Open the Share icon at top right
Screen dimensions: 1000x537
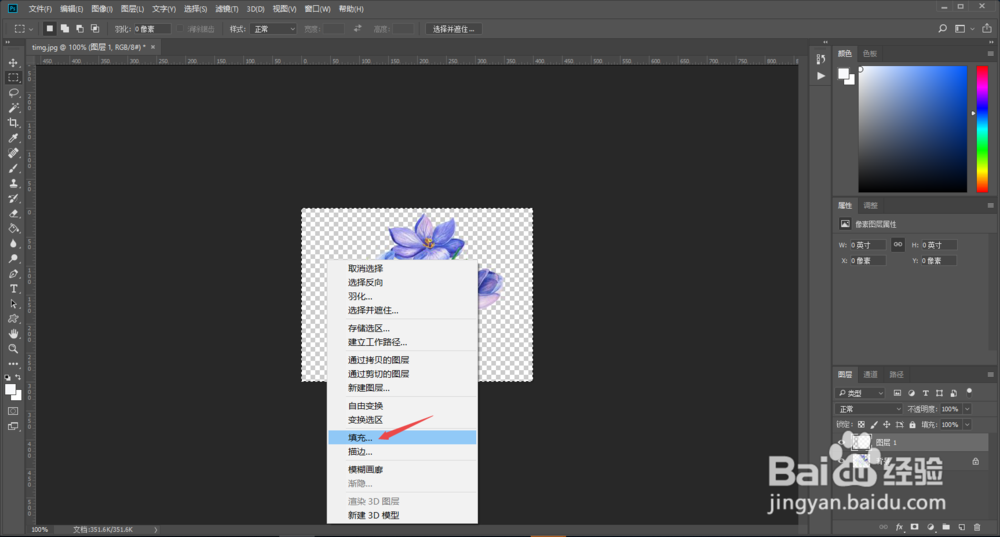coord(987,28)
